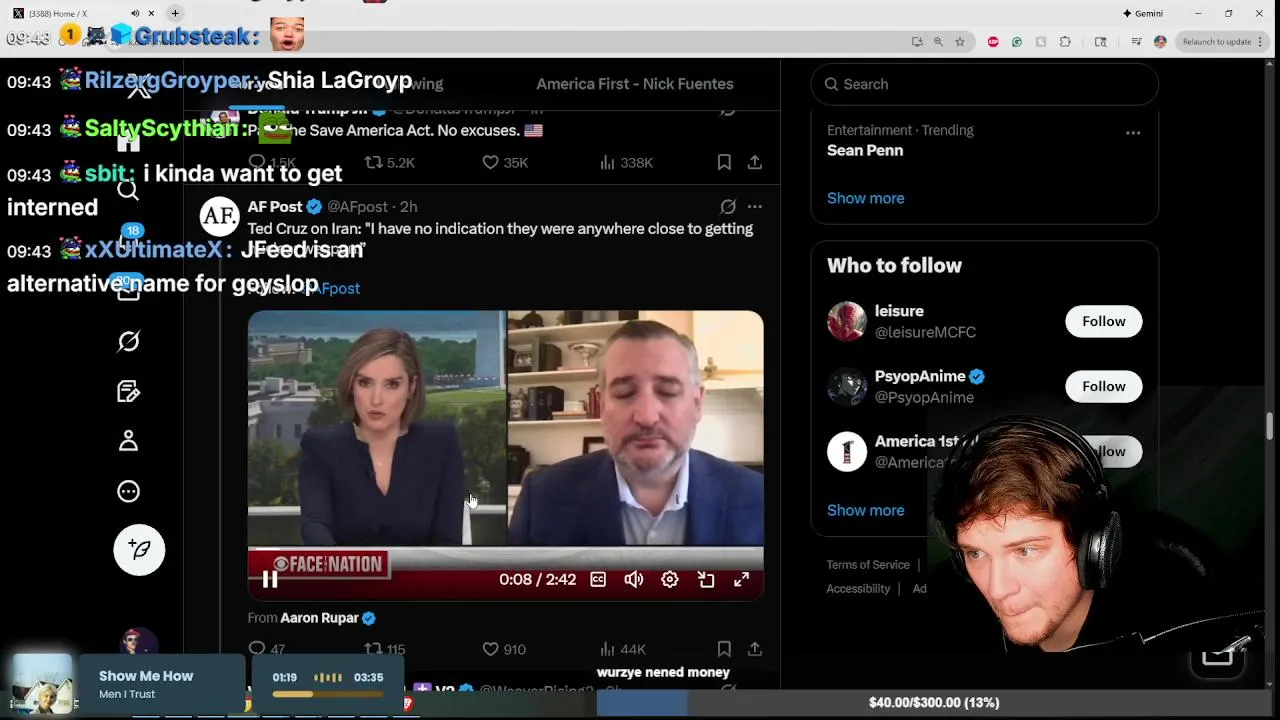1280x720 pixels.
Task: Bookmark the Save America Act tweet
Action: 724,162
